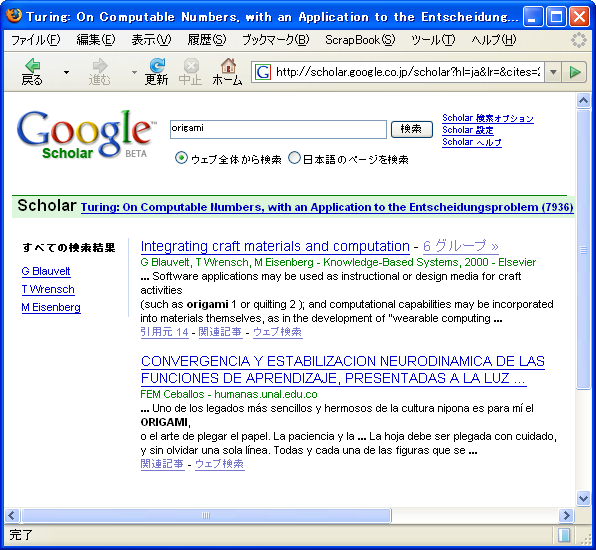Open ウェブ検索 under the Ceballos result
This screenshot has width=596, height=550.
click(220, 464)
